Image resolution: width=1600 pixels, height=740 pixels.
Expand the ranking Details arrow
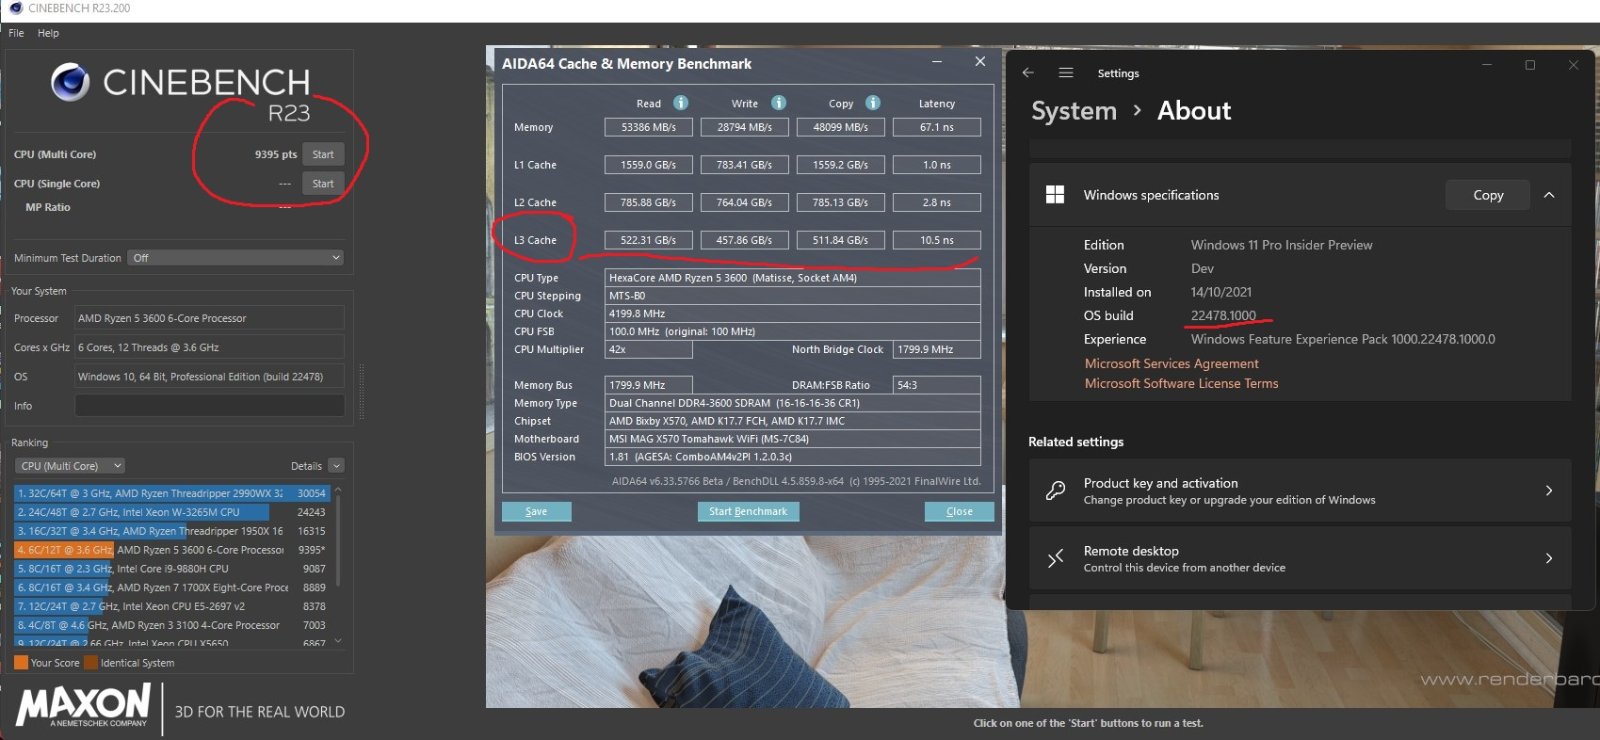[336, 466]
